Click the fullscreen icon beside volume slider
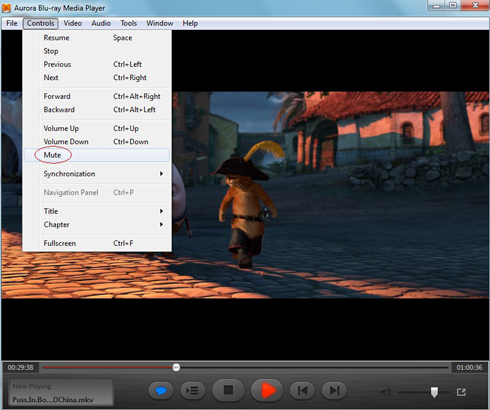Screen dimensions: 490x410 click(x=461, y=392)
